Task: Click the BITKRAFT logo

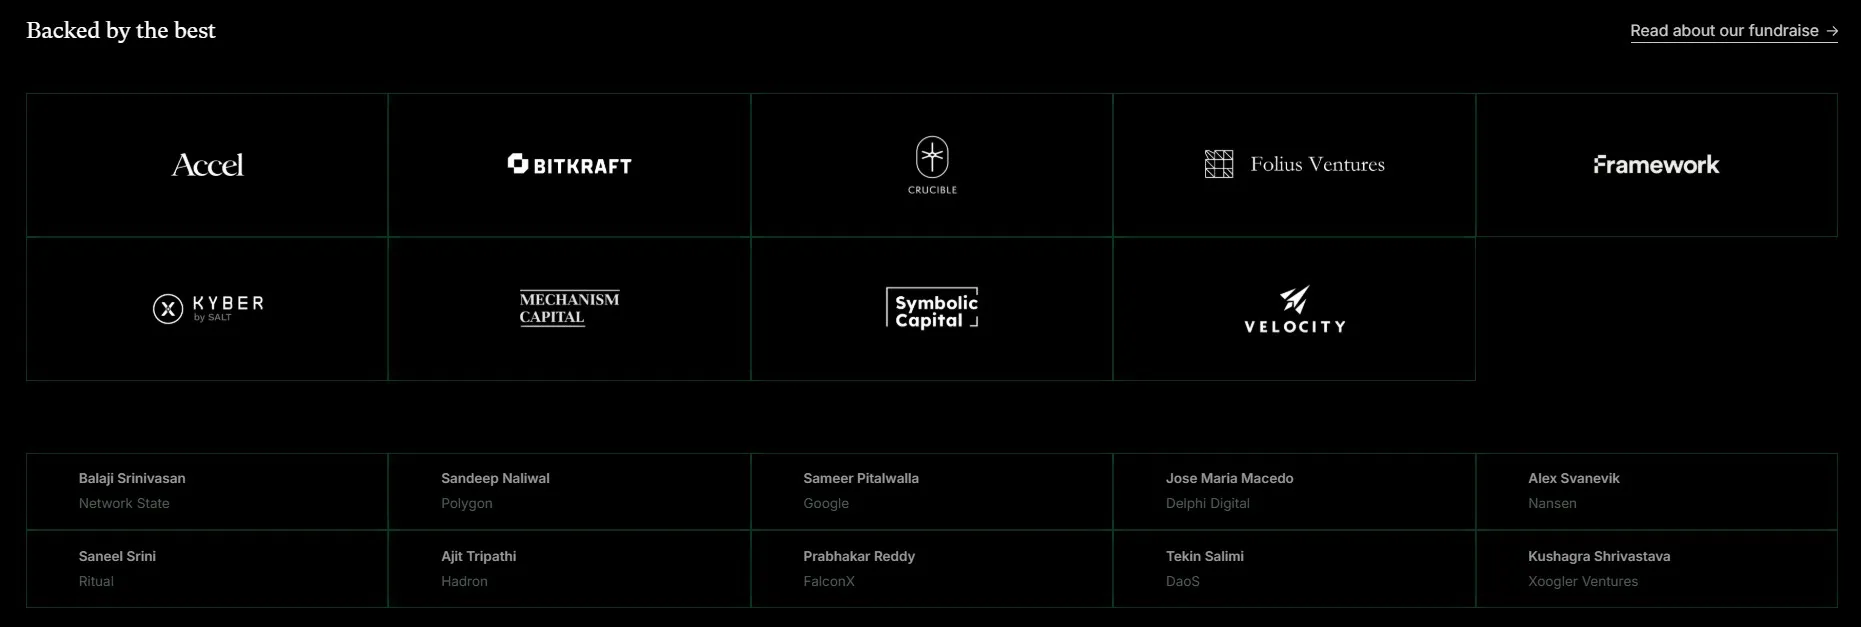Action: (569, 165)
